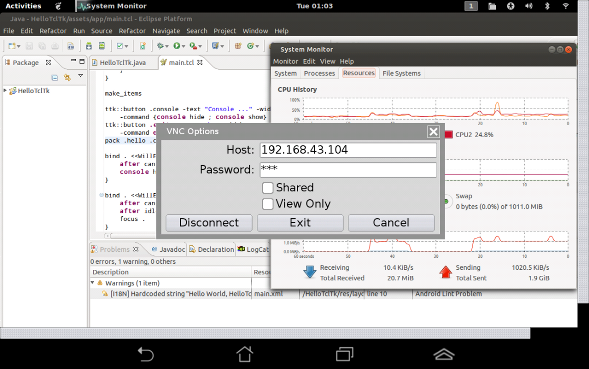The image size is (589, 369).
Task: Click the Bluetooth icon in top panel
Action: click(547, 6)
